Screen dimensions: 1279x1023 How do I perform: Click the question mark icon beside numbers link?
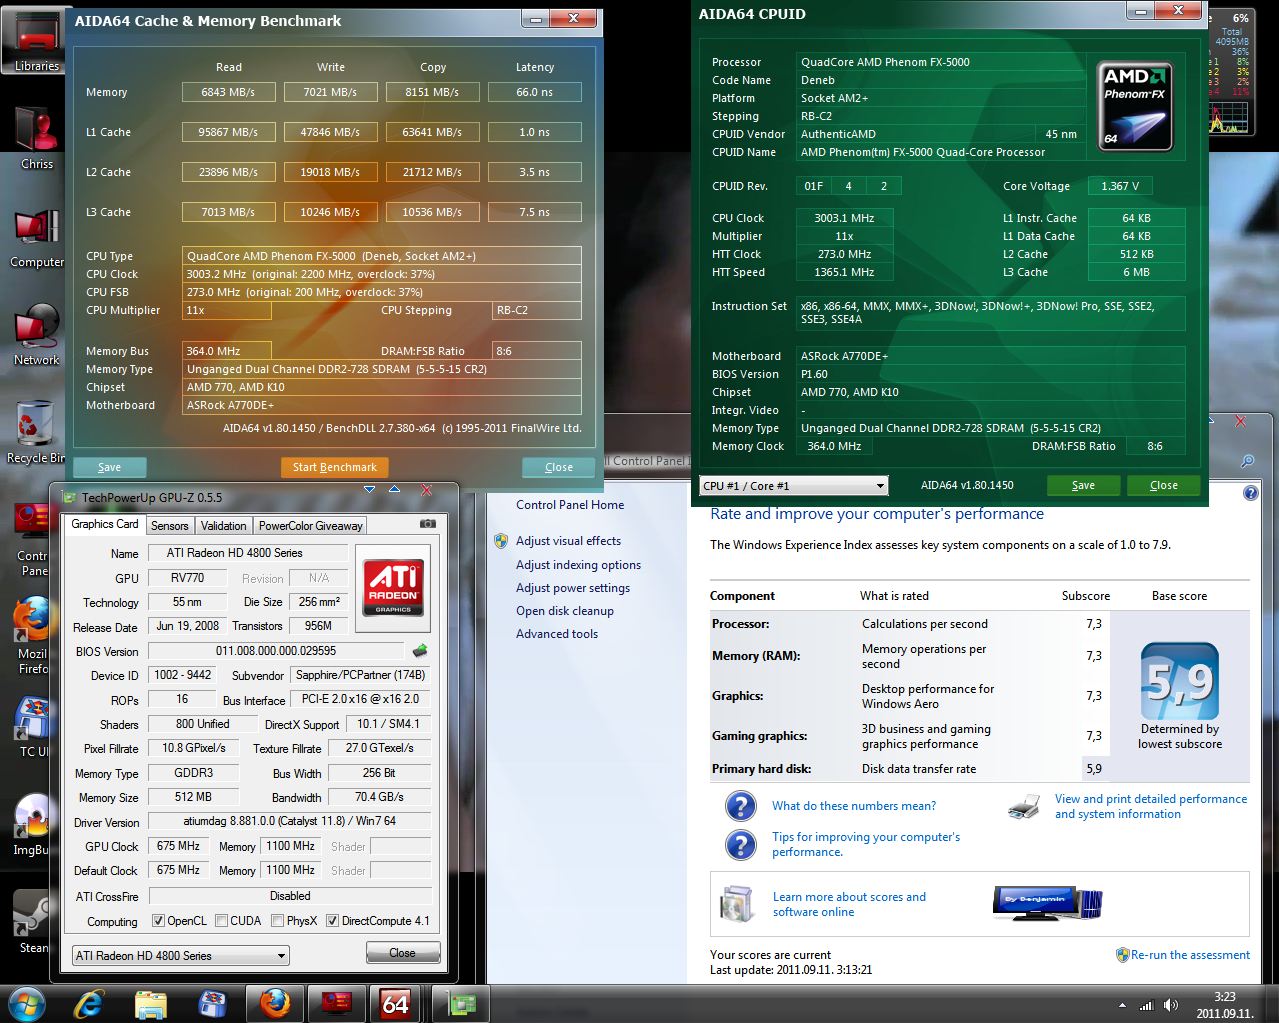pos(740,806)
